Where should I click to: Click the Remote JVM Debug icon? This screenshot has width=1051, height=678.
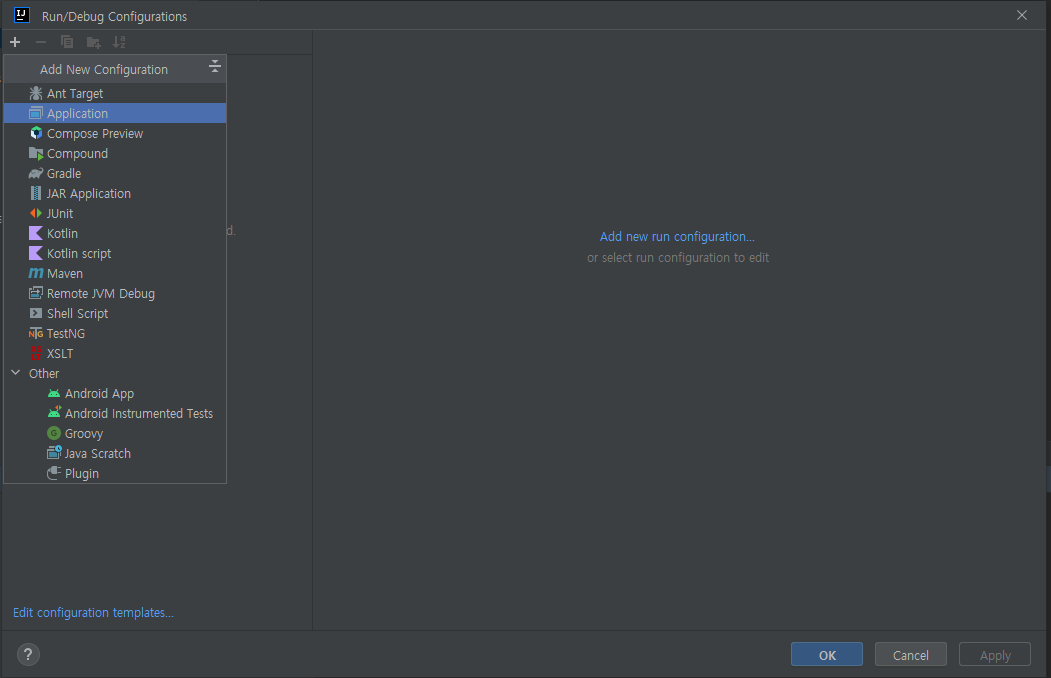point(36,293)
